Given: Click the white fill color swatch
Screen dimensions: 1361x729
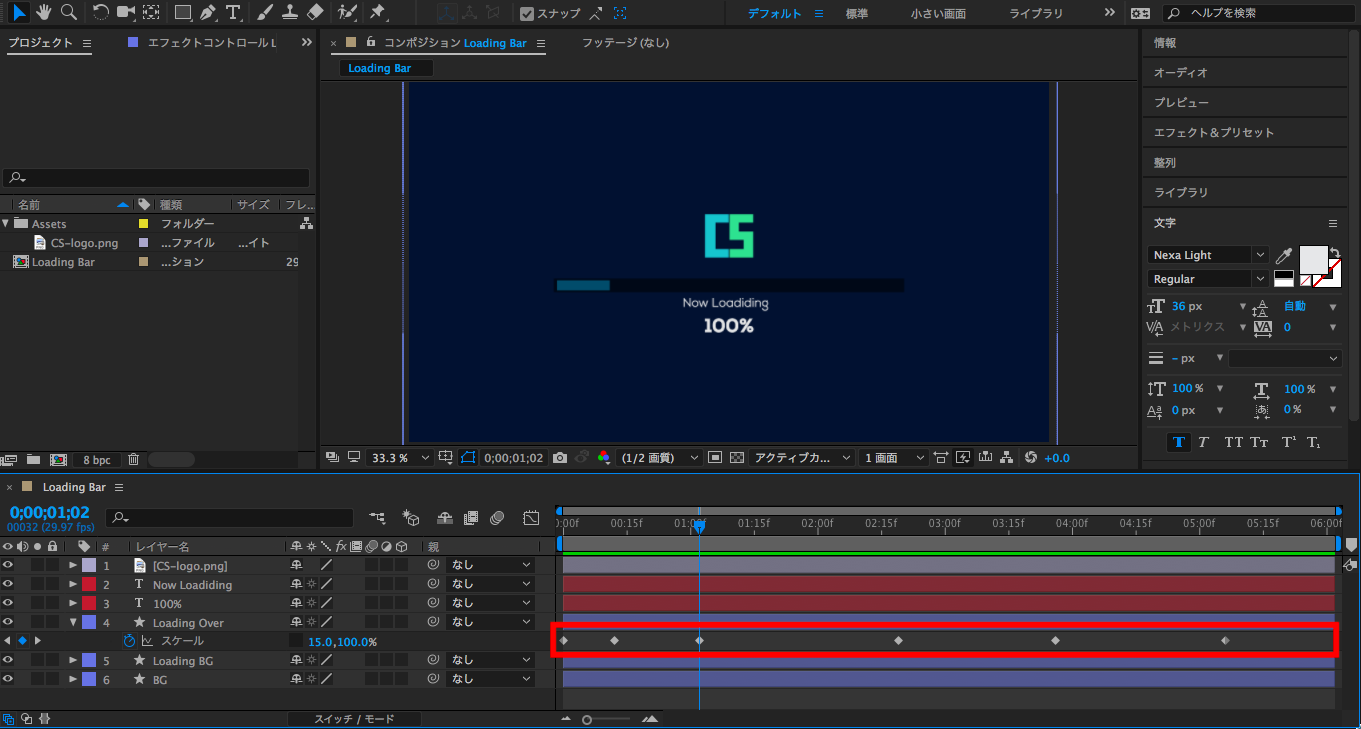Looking at the screenshot, I should point(1312,259).
